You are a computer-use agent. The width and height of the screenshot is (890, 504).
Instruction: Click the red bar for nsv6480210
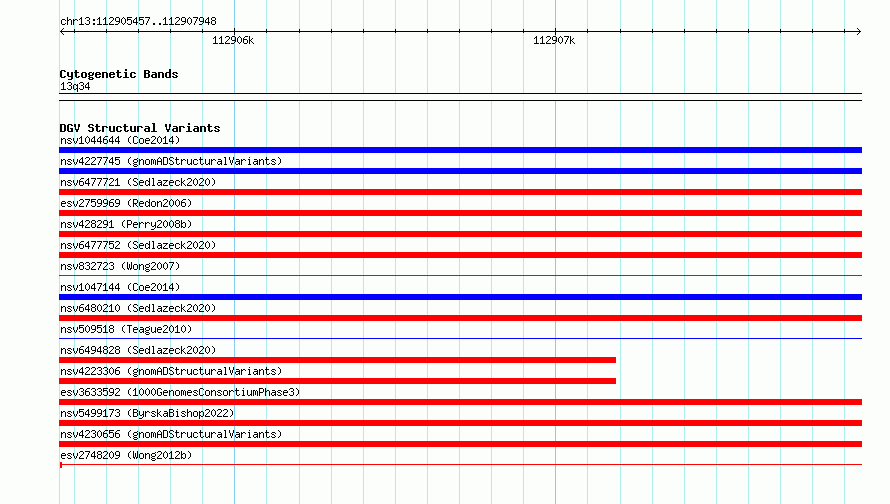(460, 318)
